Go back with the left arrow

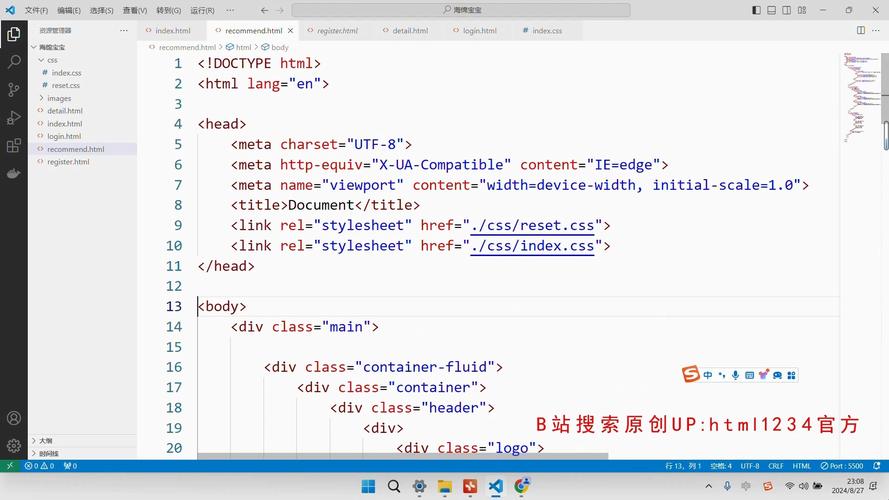(265, 10)
